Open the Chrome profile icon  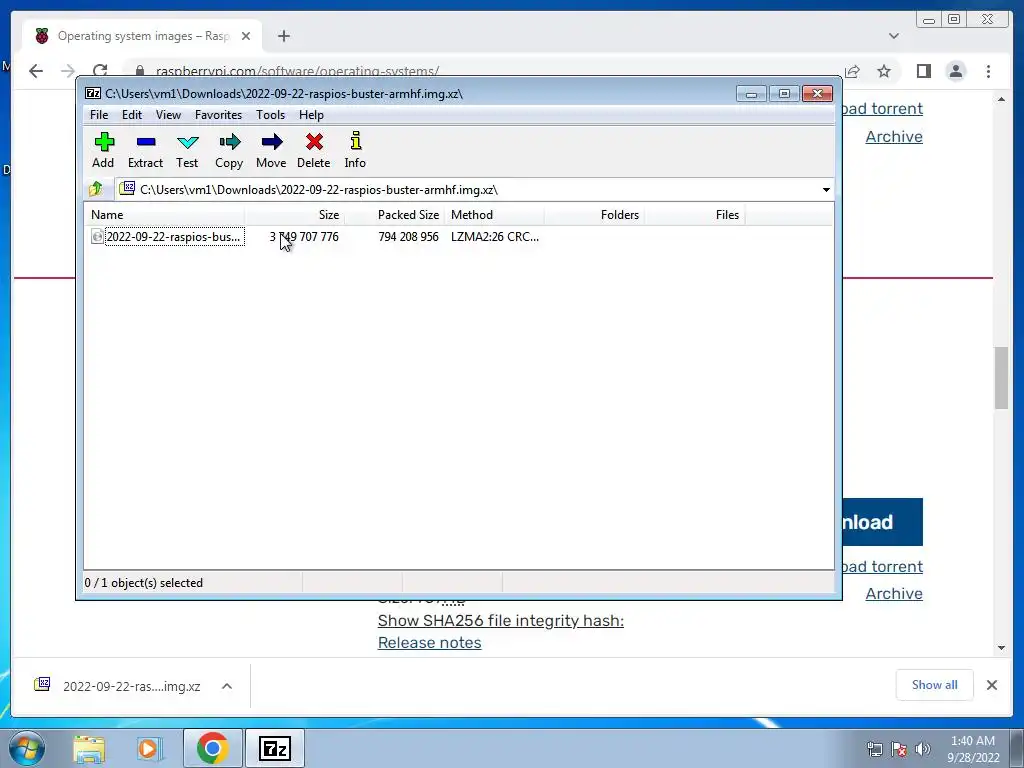955,71
